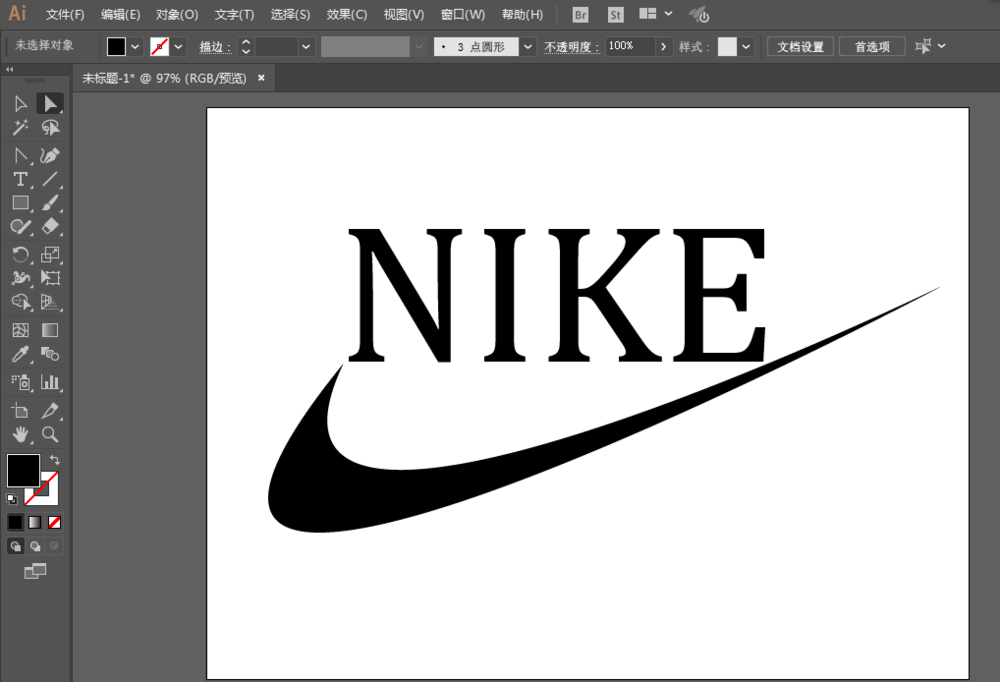This screenshot has width=1000, height=682.
Task: Click the opacity 100% input field
Action: [x=630, y=46]
